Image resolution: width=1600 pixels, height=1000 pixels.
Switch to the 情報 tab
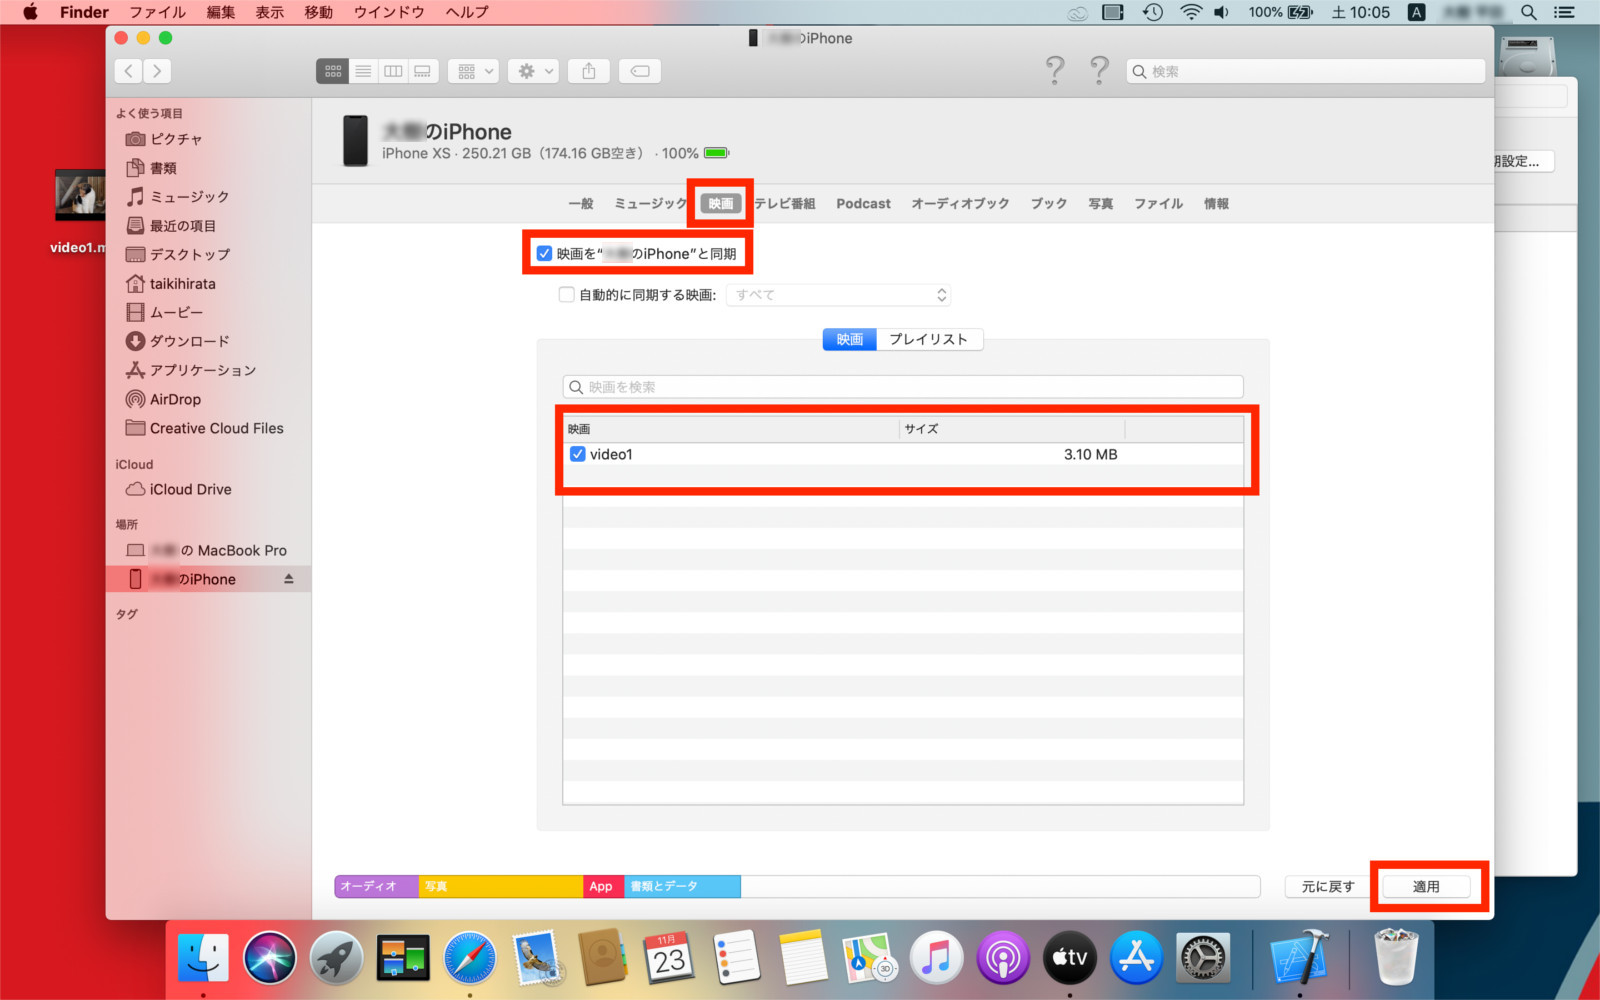click(x=1216, y=204)
